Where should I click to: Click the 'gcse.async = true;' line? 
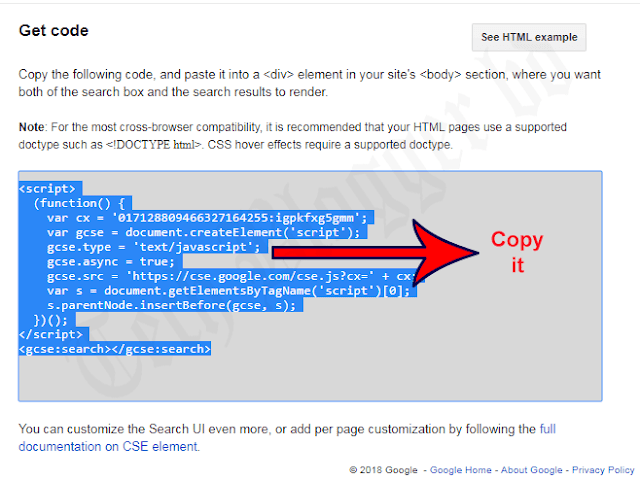pyautogui.click(x=111, y=262)
